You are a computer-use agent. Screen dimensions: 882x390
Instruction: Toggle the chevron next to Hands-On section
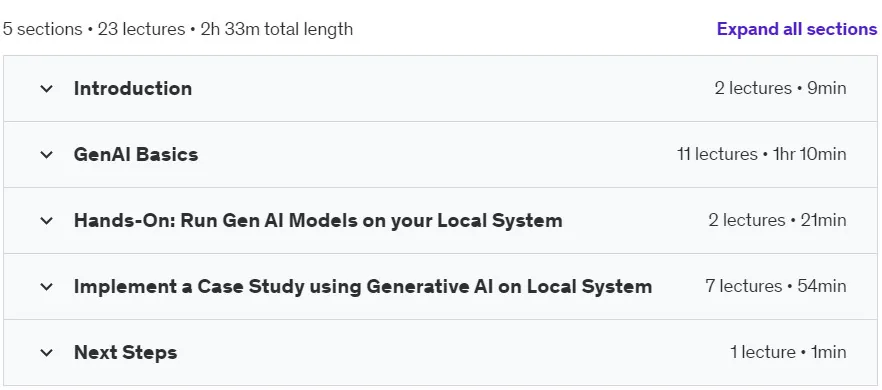click(x=47, y=221)
